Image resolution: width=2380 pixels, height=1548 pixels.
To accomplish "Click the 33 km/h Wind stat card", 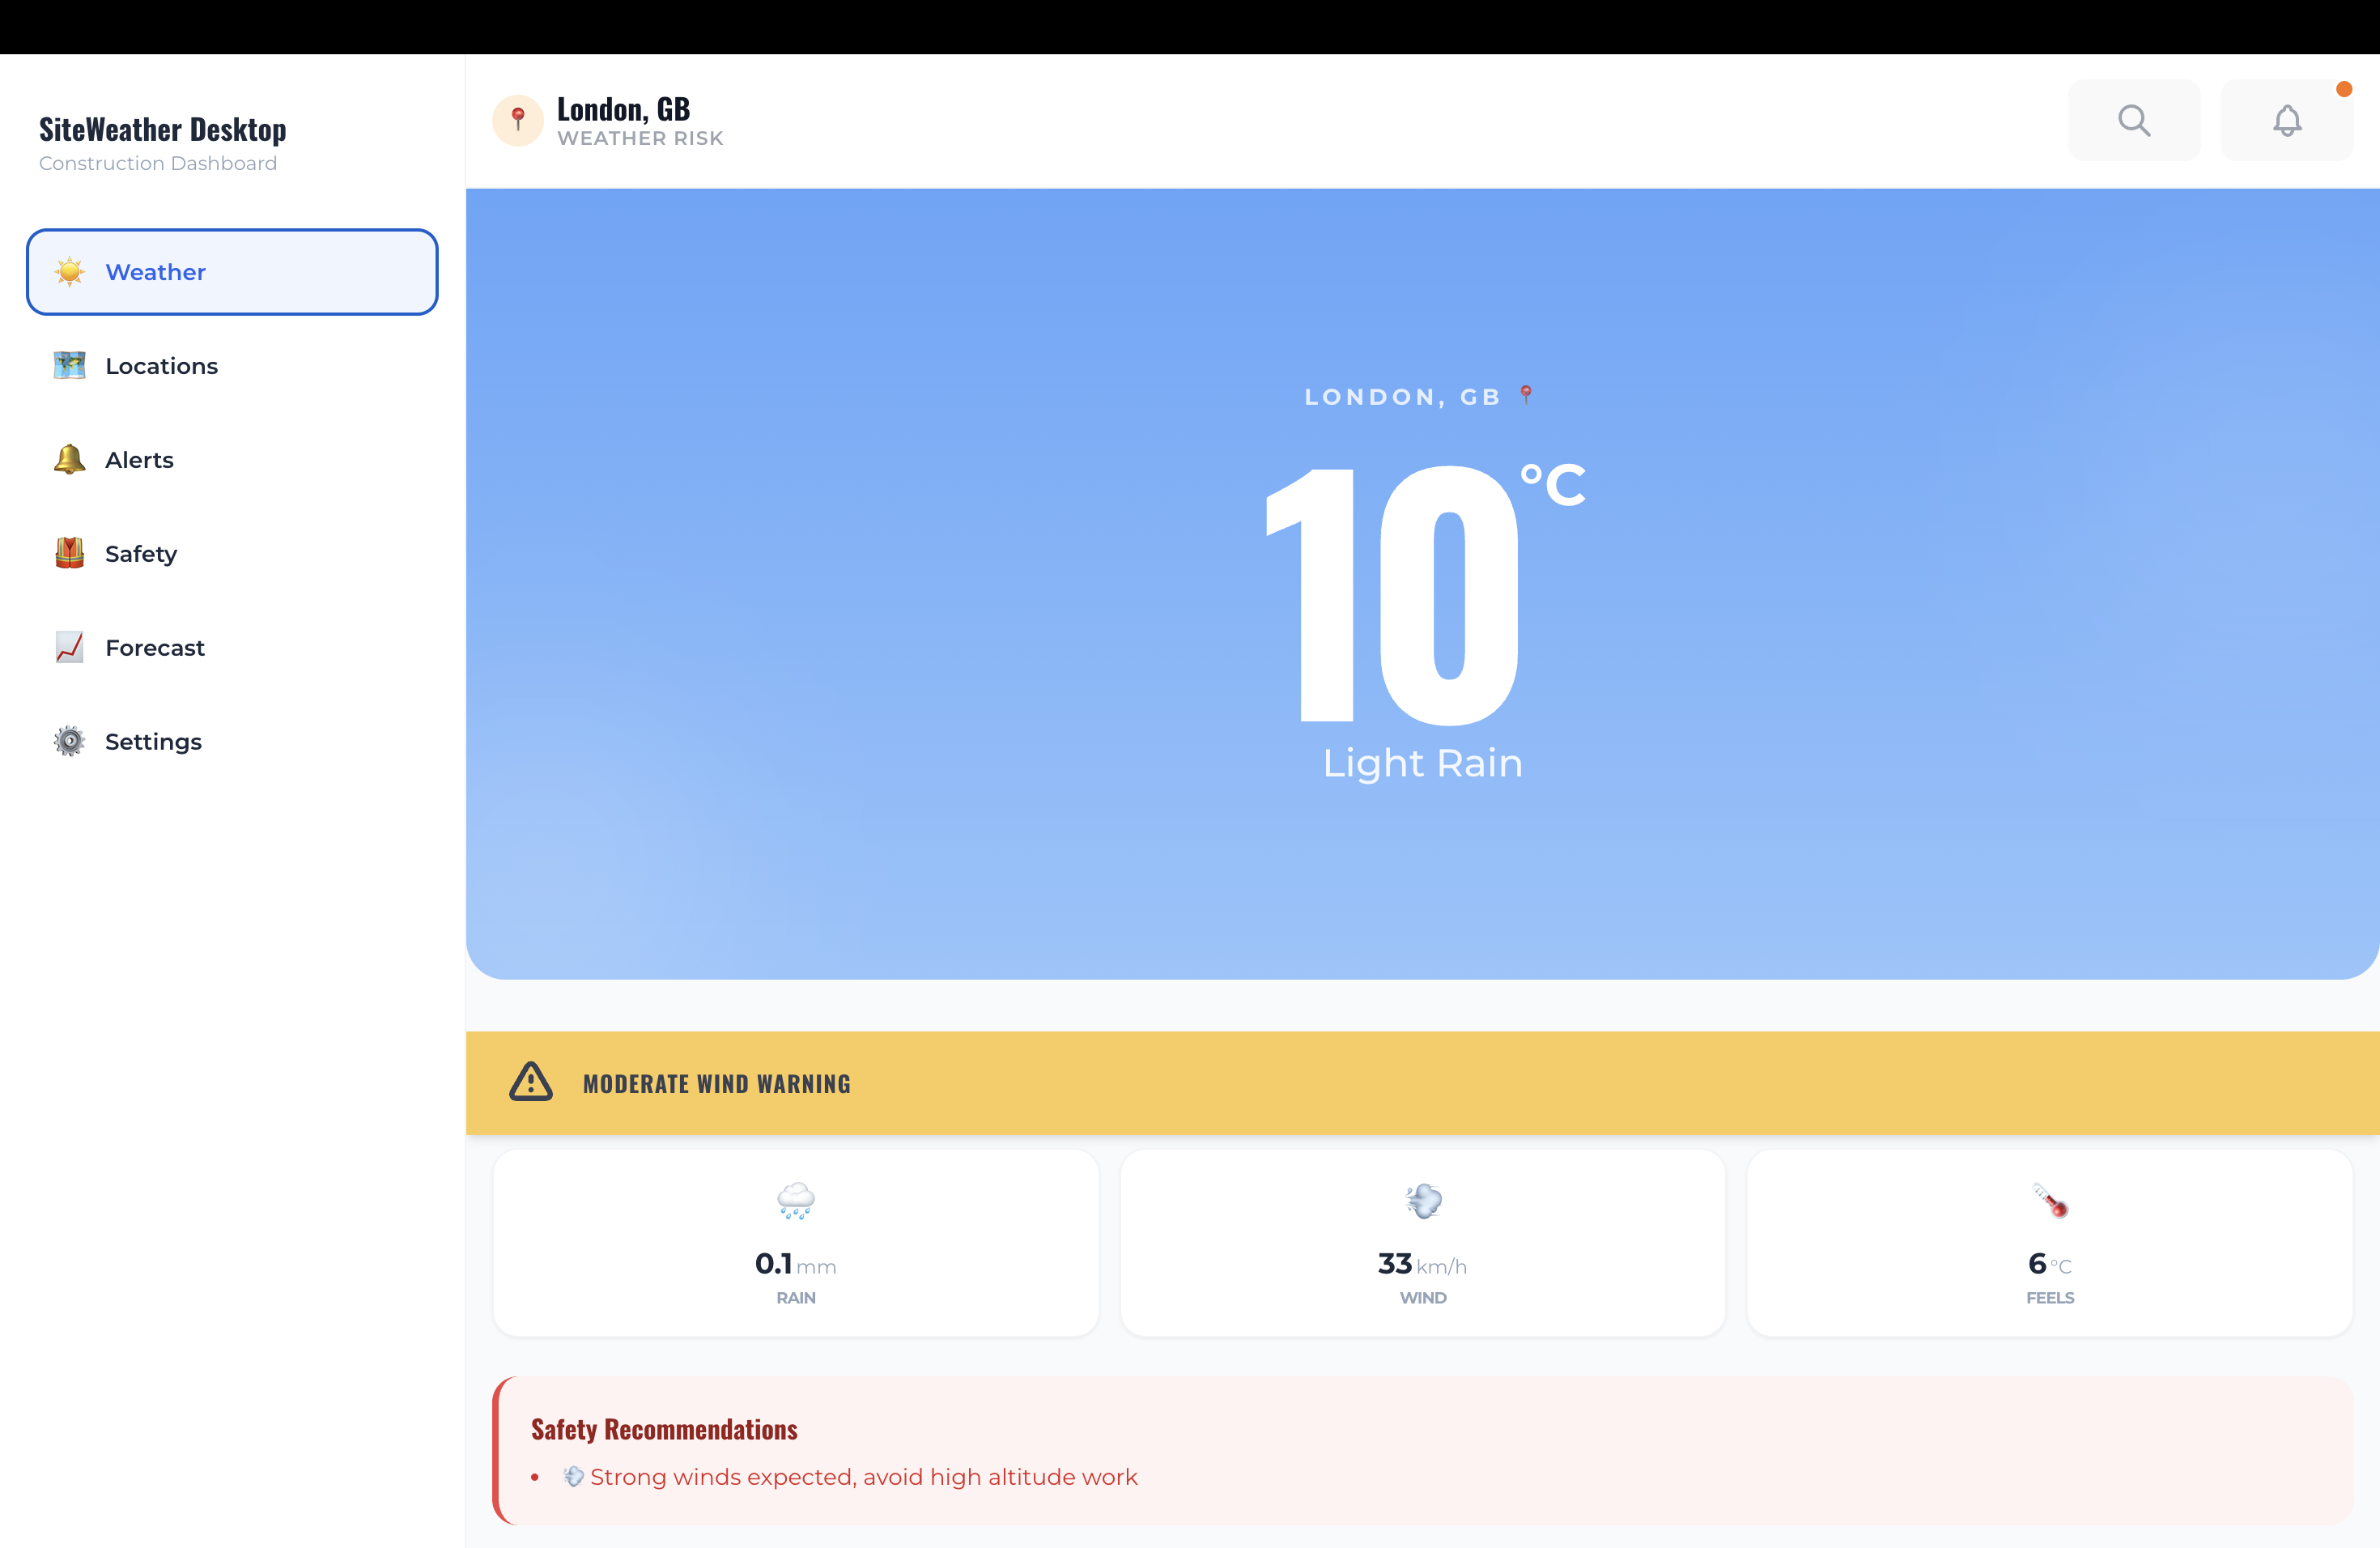I will [x=1422, y=1242].
